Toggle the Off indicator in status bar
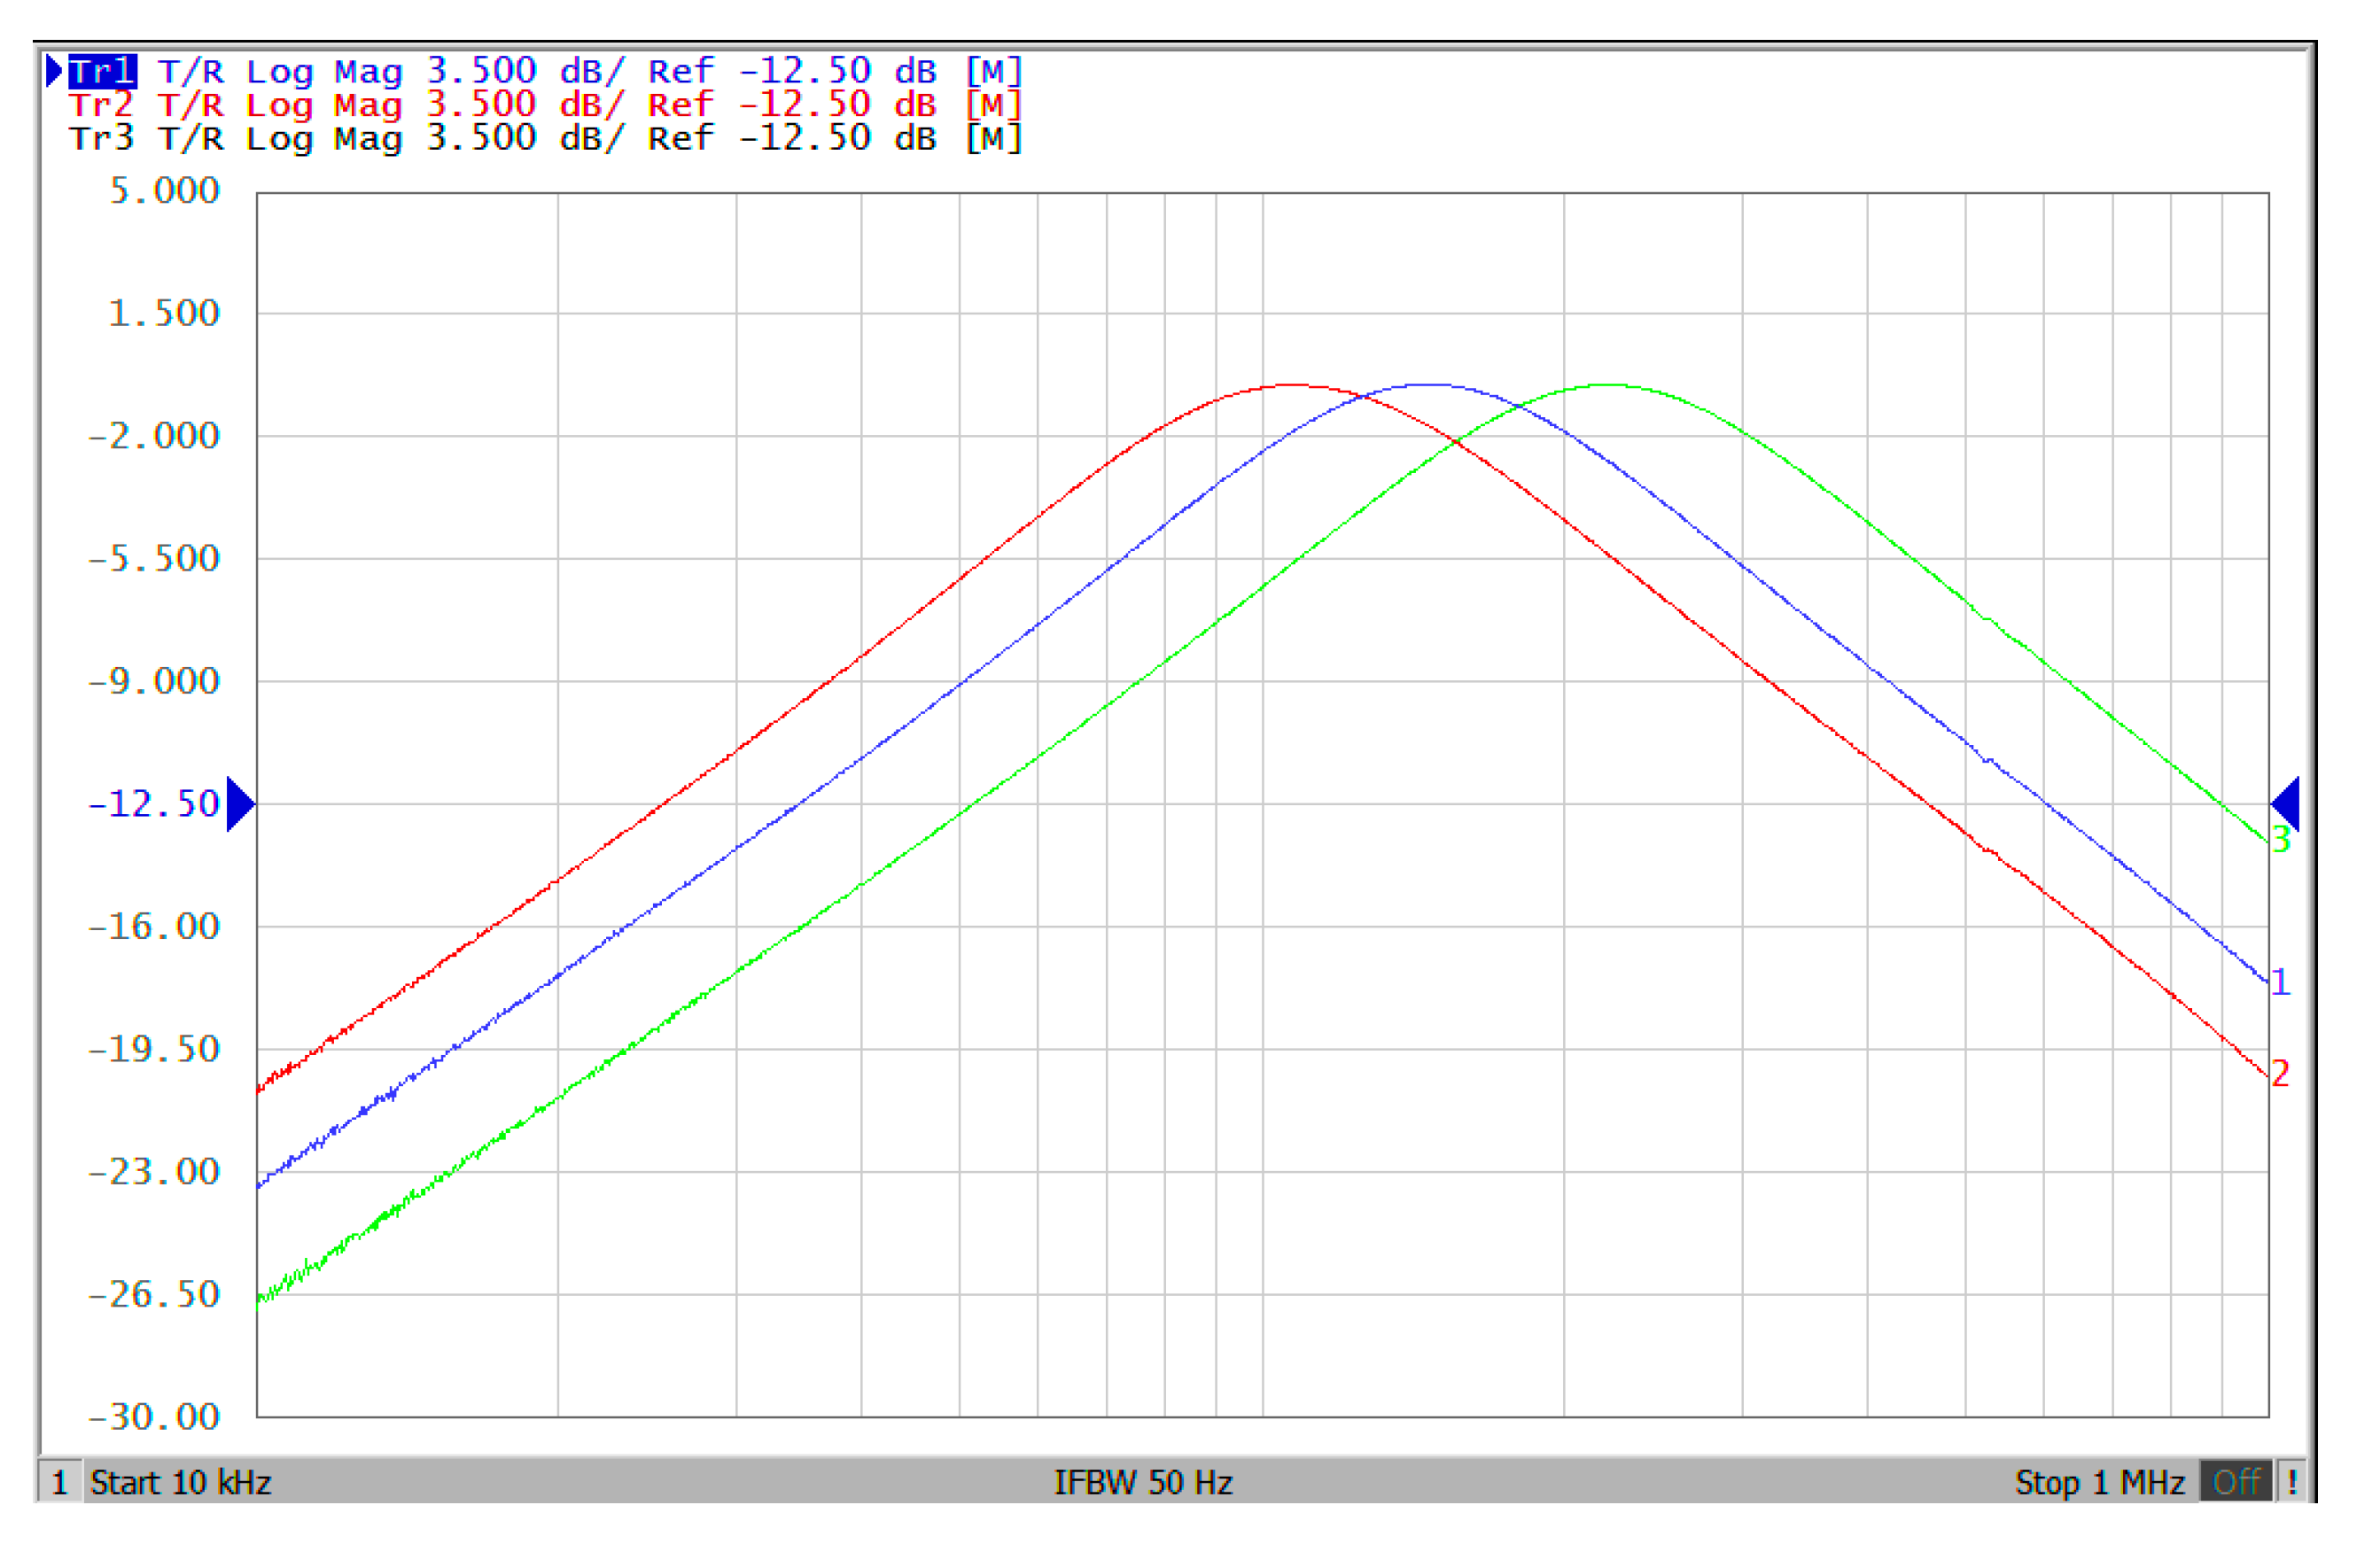Screen dimensions: 2380x1544 (2237, 1481)
